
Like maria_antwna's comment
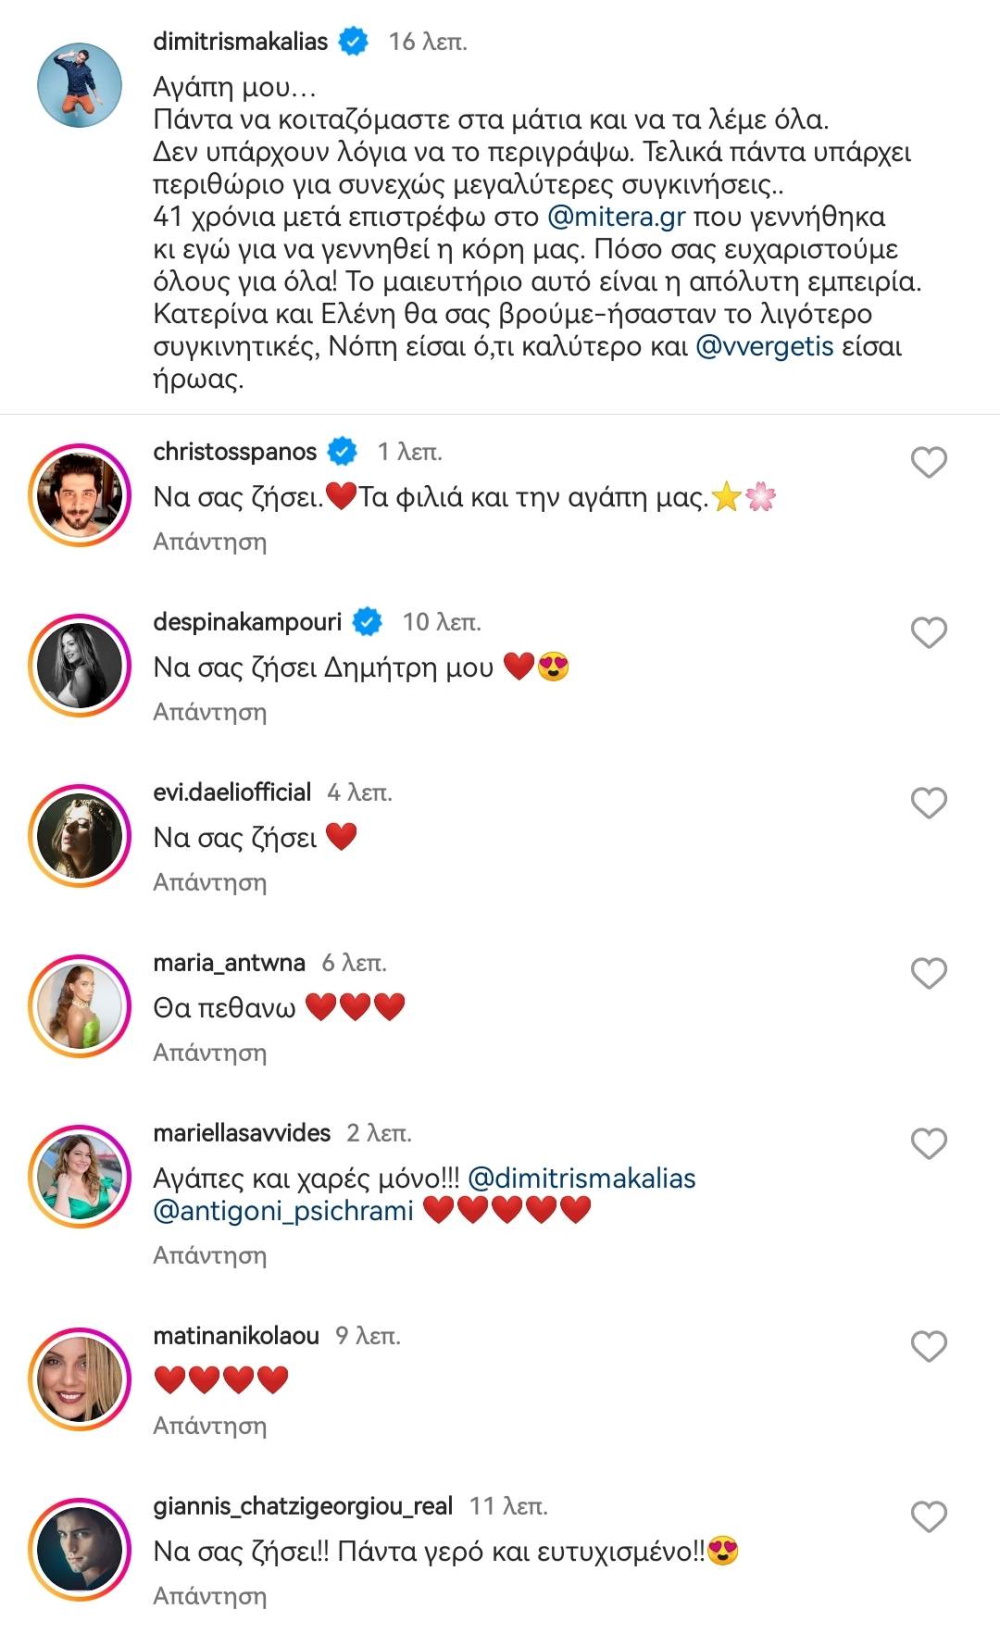[929, 973]
